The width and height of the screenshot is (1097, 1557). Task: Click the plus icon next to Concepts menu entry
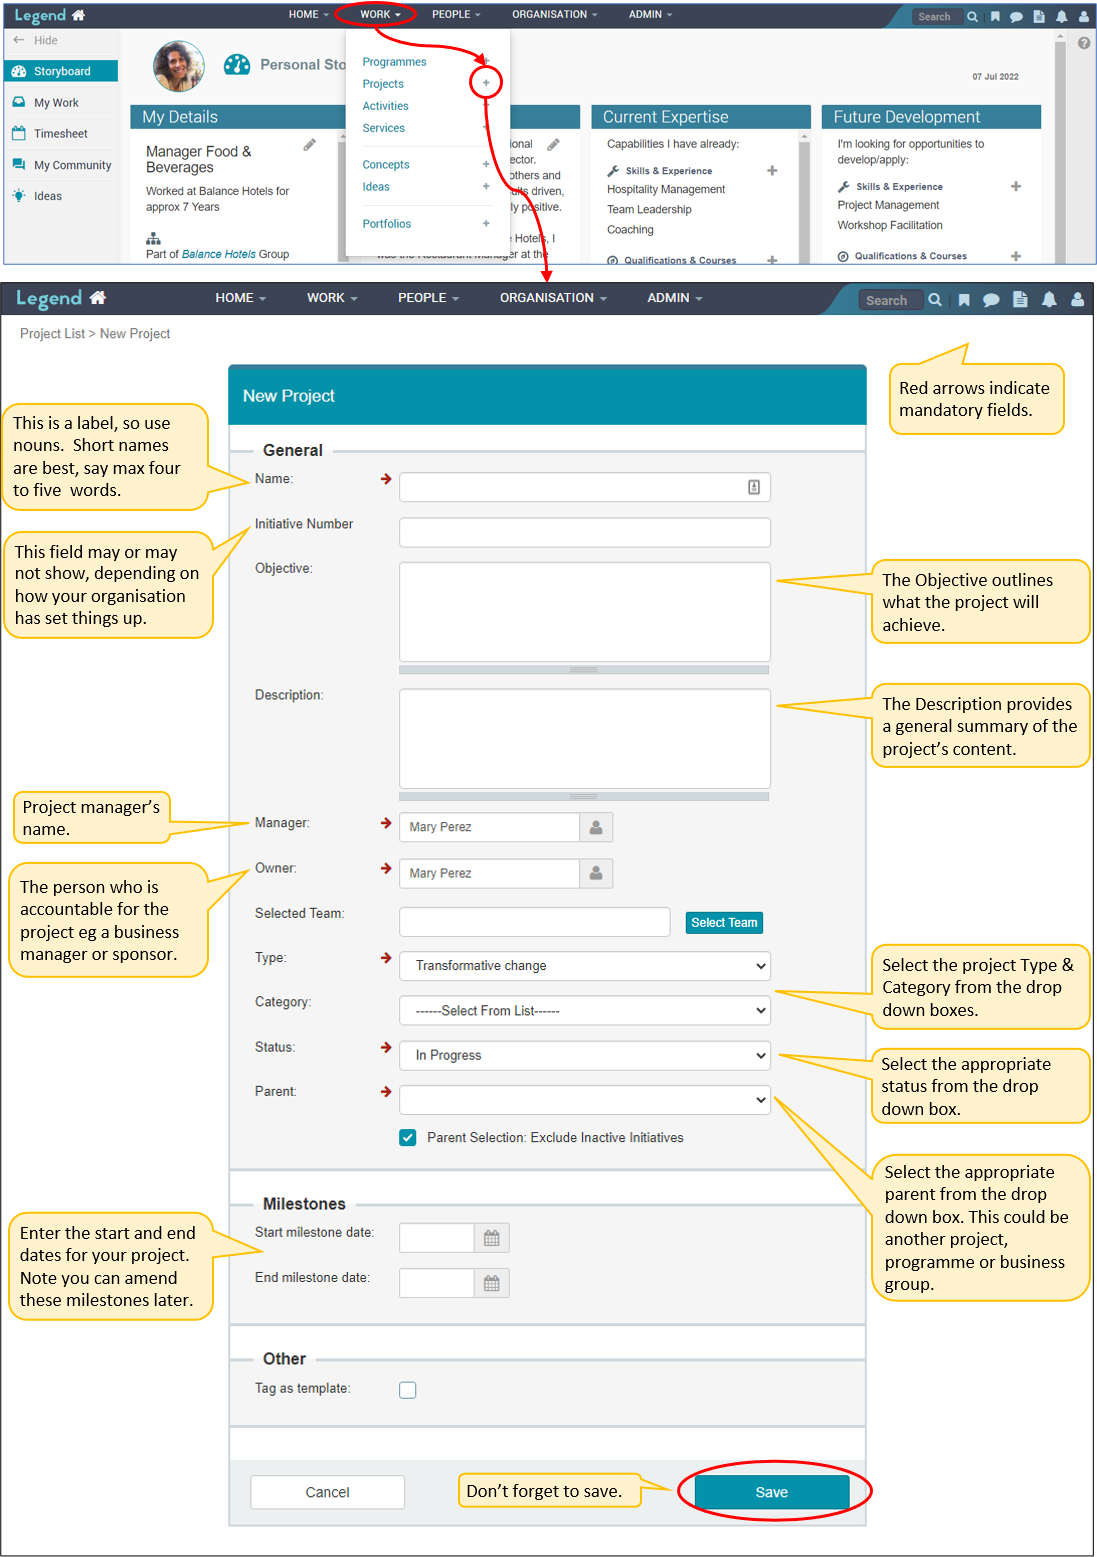click(x=486, y=164)
